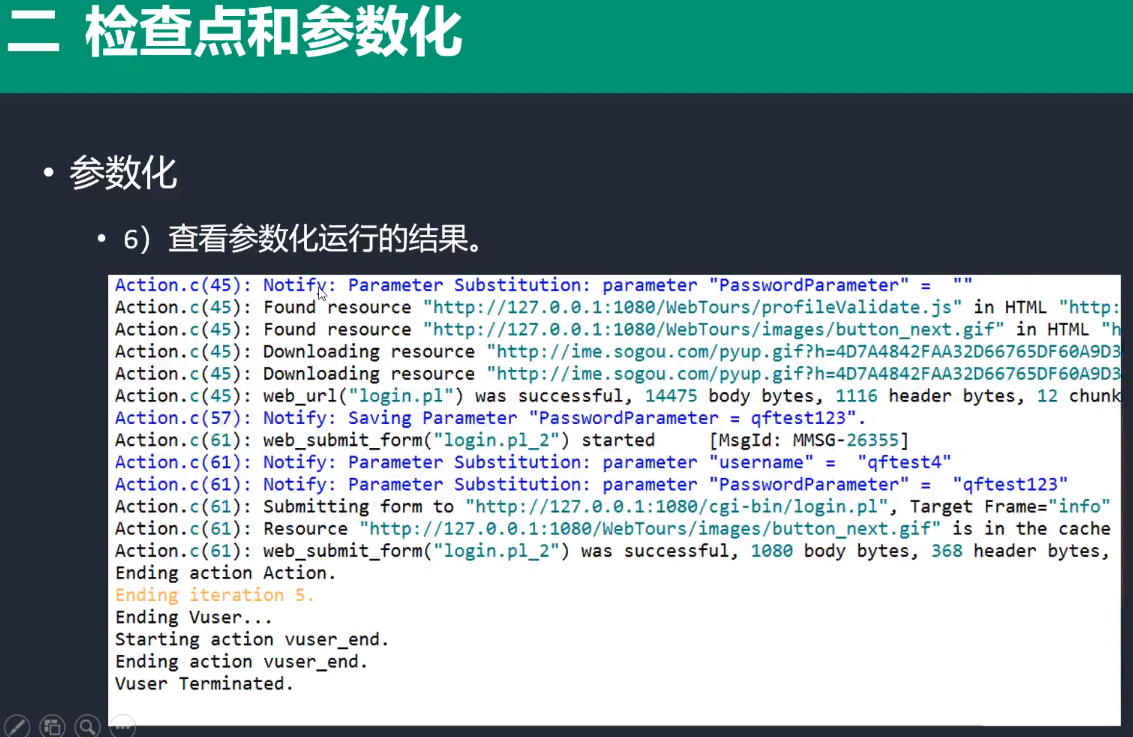Open more slideshow options ellipsis

click(x=123, y=725)
